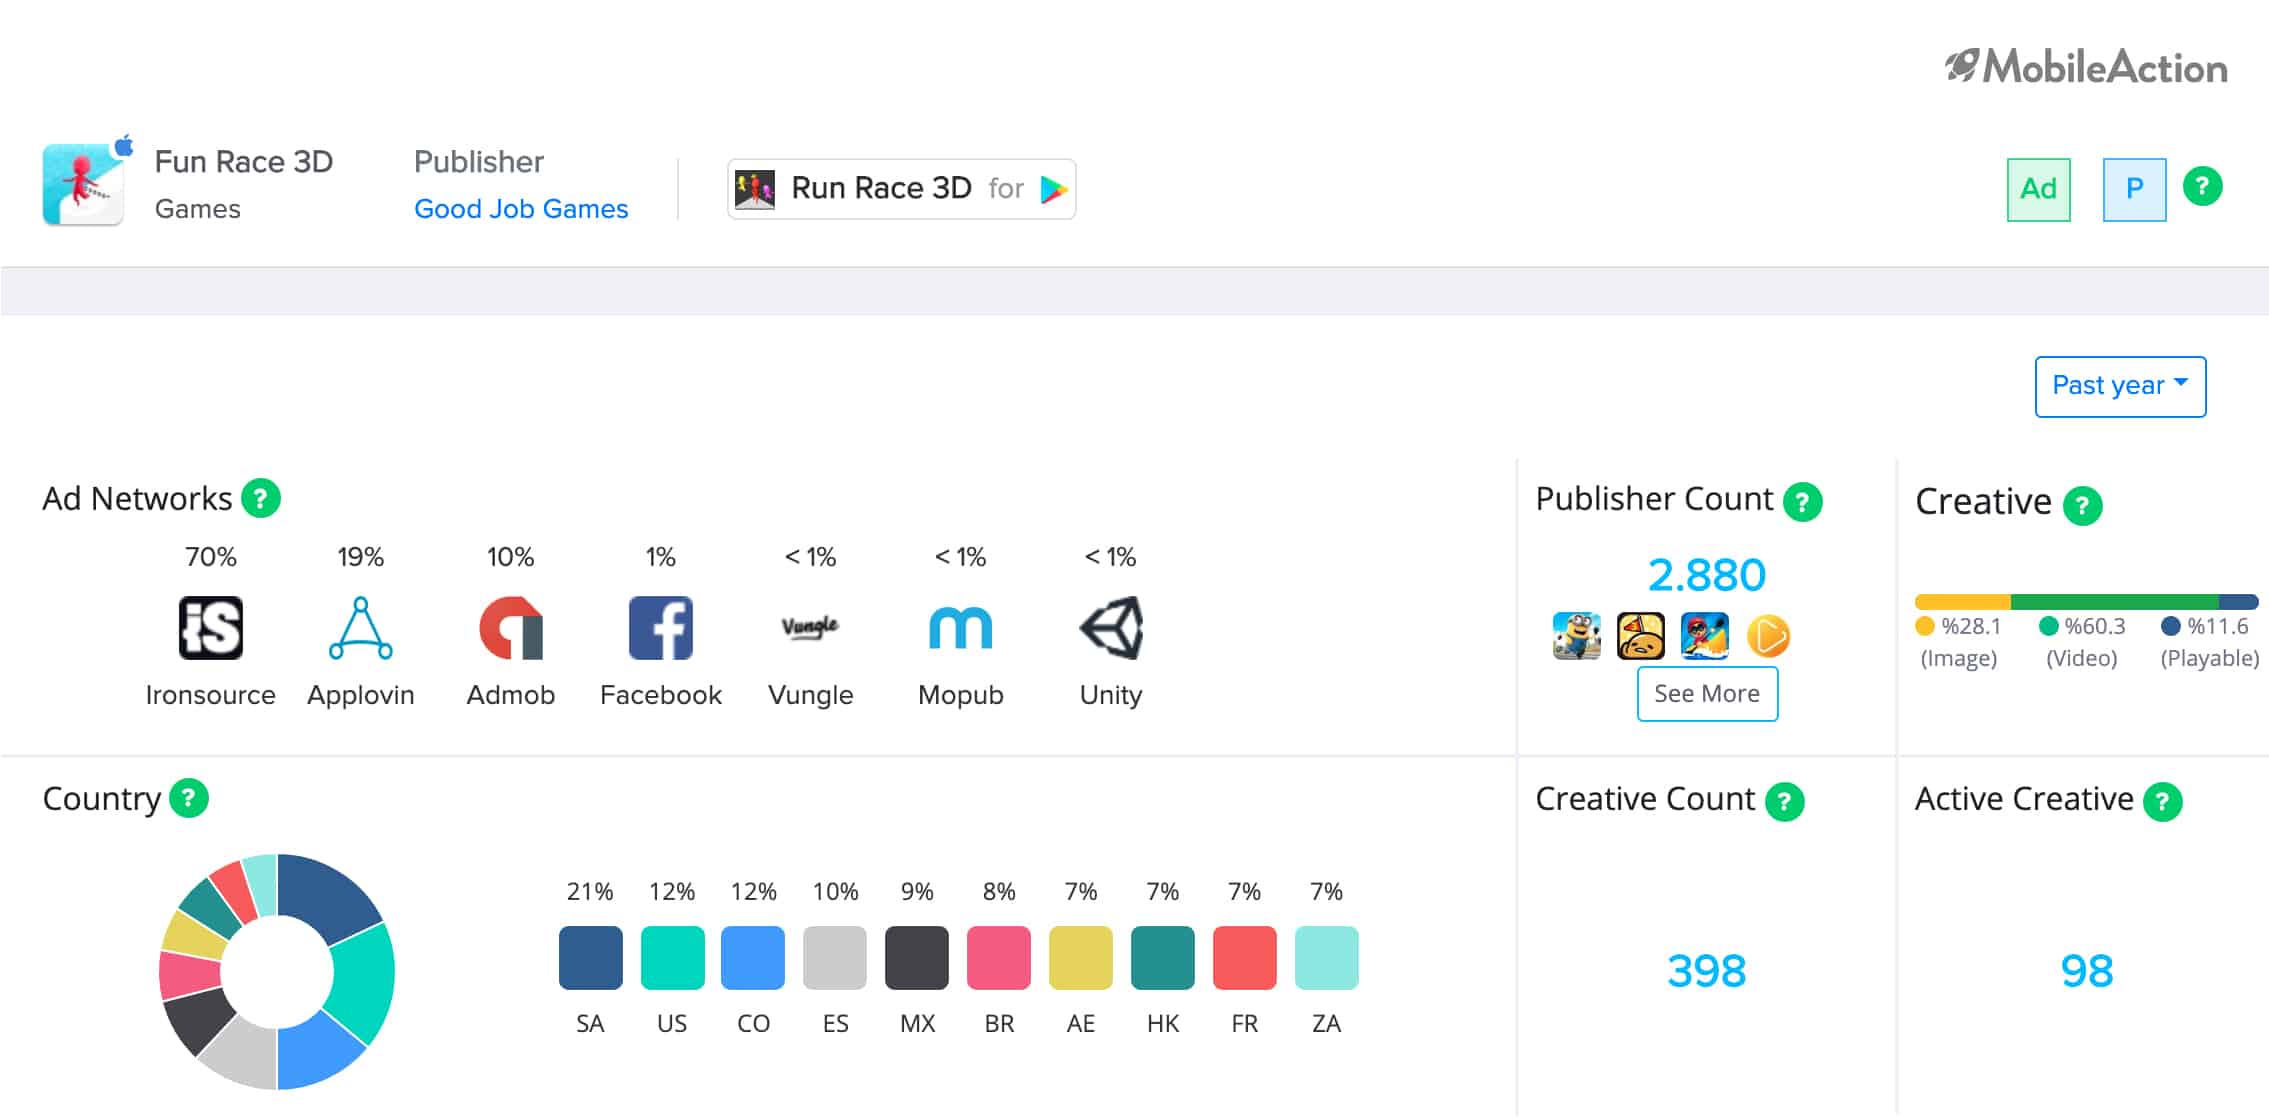Click green Video segment of creative bar
2269x1117 pixels.
pos(2114,602)
